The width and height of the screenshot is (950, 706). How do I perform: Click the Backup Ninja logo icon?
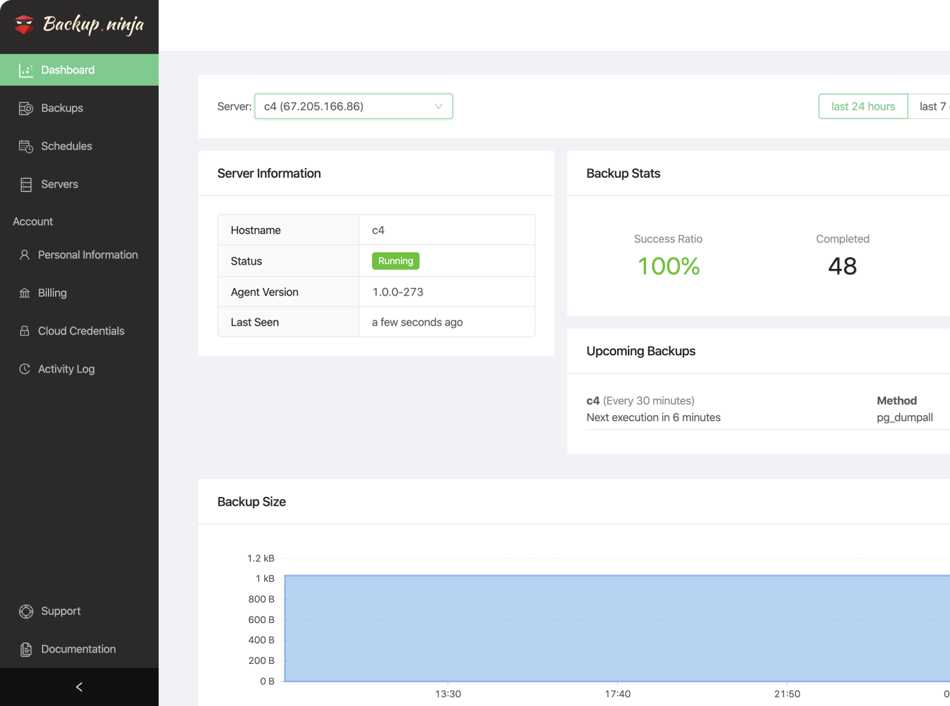pos(24,25)
